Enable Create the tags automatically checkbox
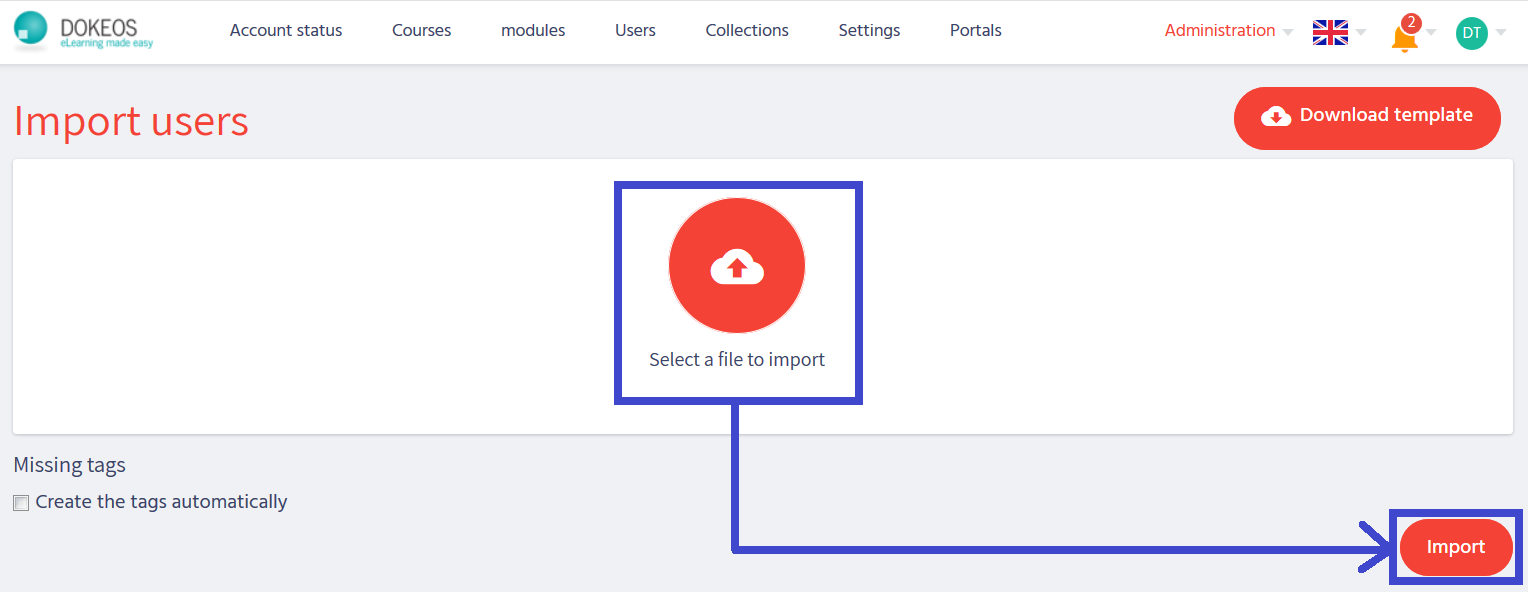Image resolution: width=1528 pixels, height=592 pixels. pyautogui.click(x=21, y=503)
